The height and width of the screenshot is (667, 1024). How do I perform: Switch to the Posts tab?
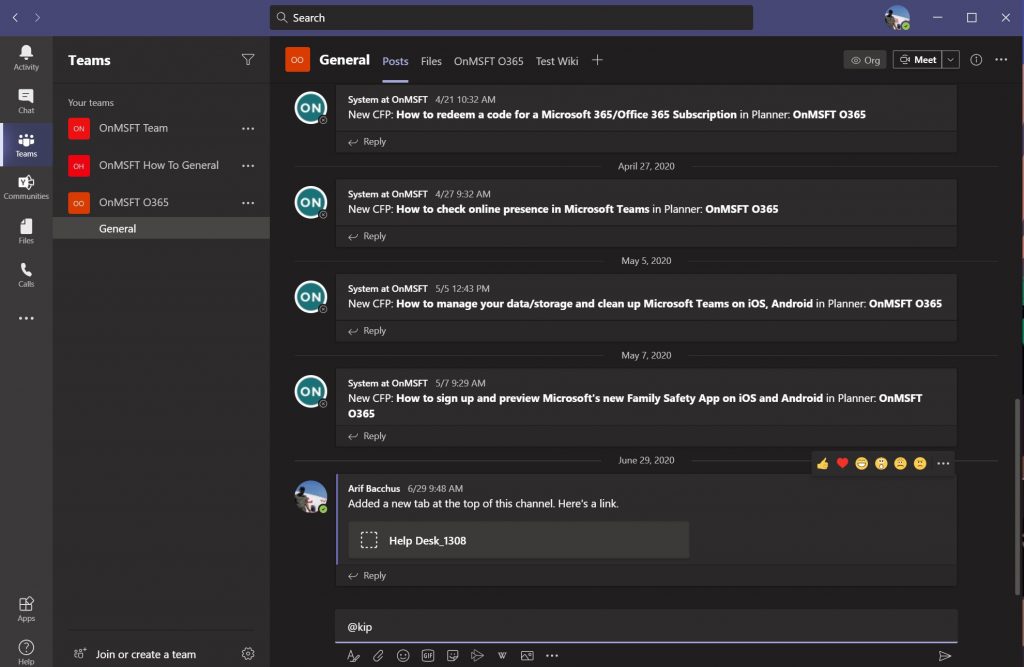pos(395,61)
